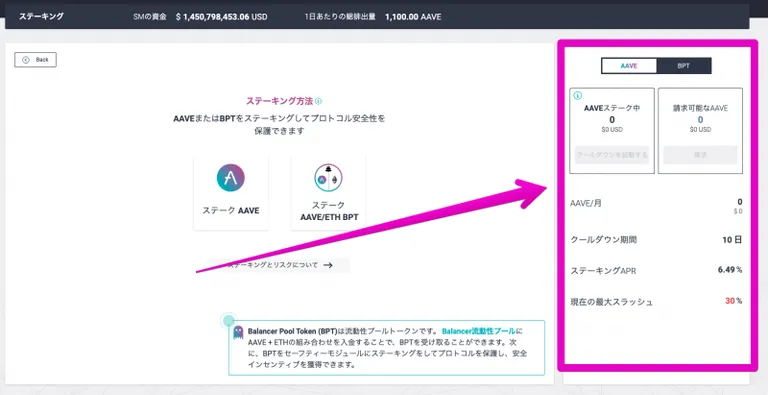The image size is (768, 395).
Task: Click the AAVE logo icon
Action: 231,177
